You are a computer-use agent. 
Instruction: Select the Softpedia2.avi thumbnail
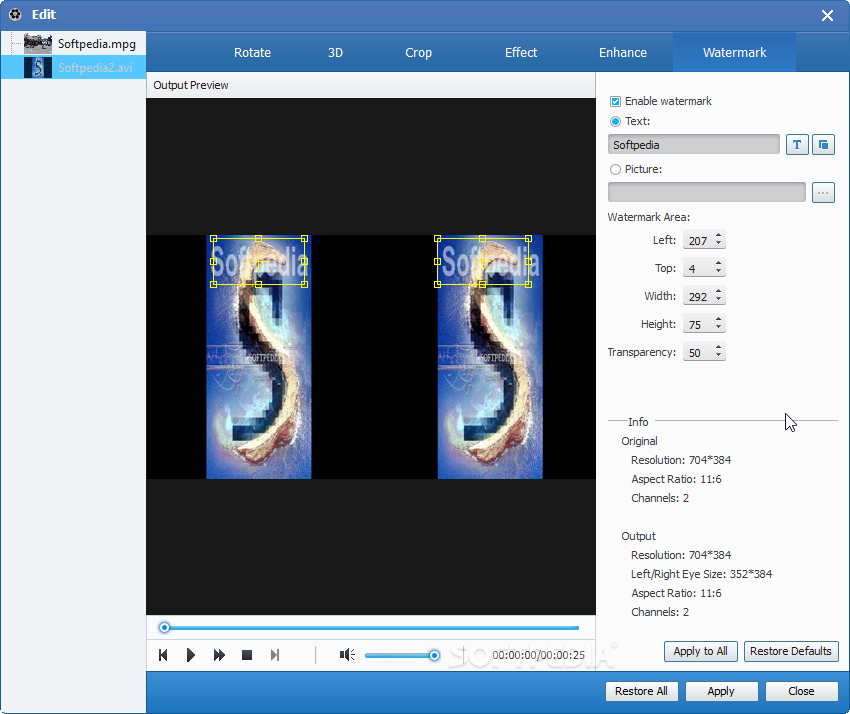(x=38, y=67)
